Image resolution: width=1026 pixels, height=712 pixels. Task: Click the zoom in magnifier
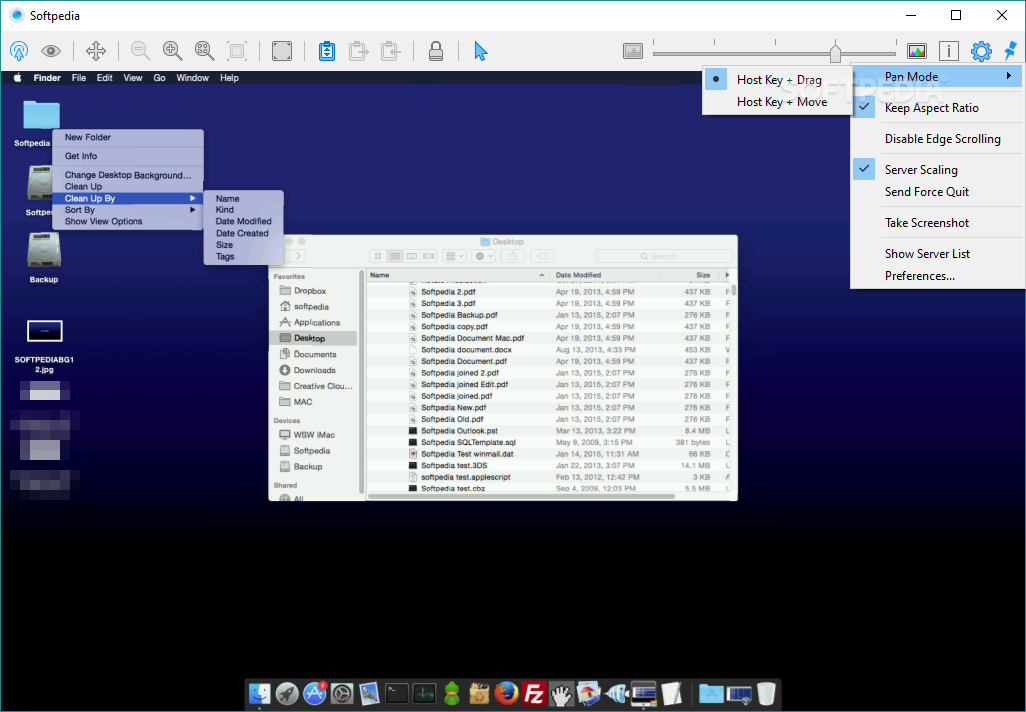(173, 51)
